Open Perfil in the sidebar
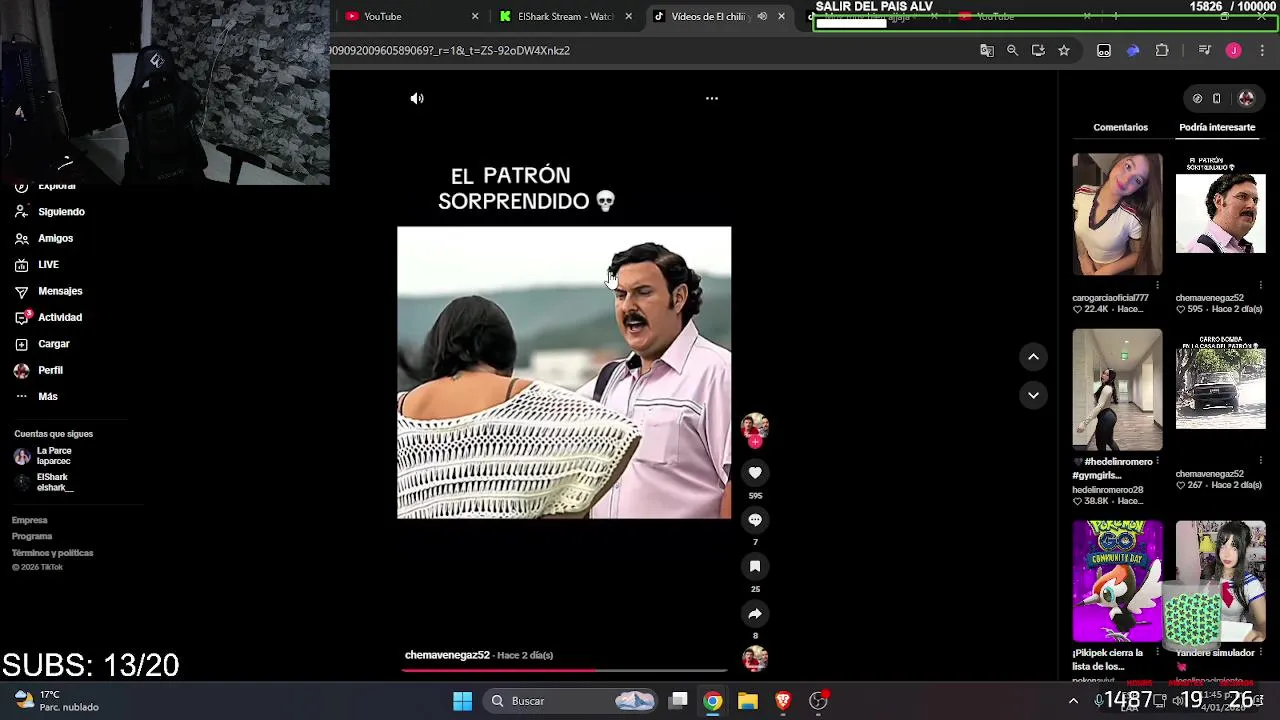Image resolution: width=1280 pixels, height=720 pixels. tap(50, 370)
